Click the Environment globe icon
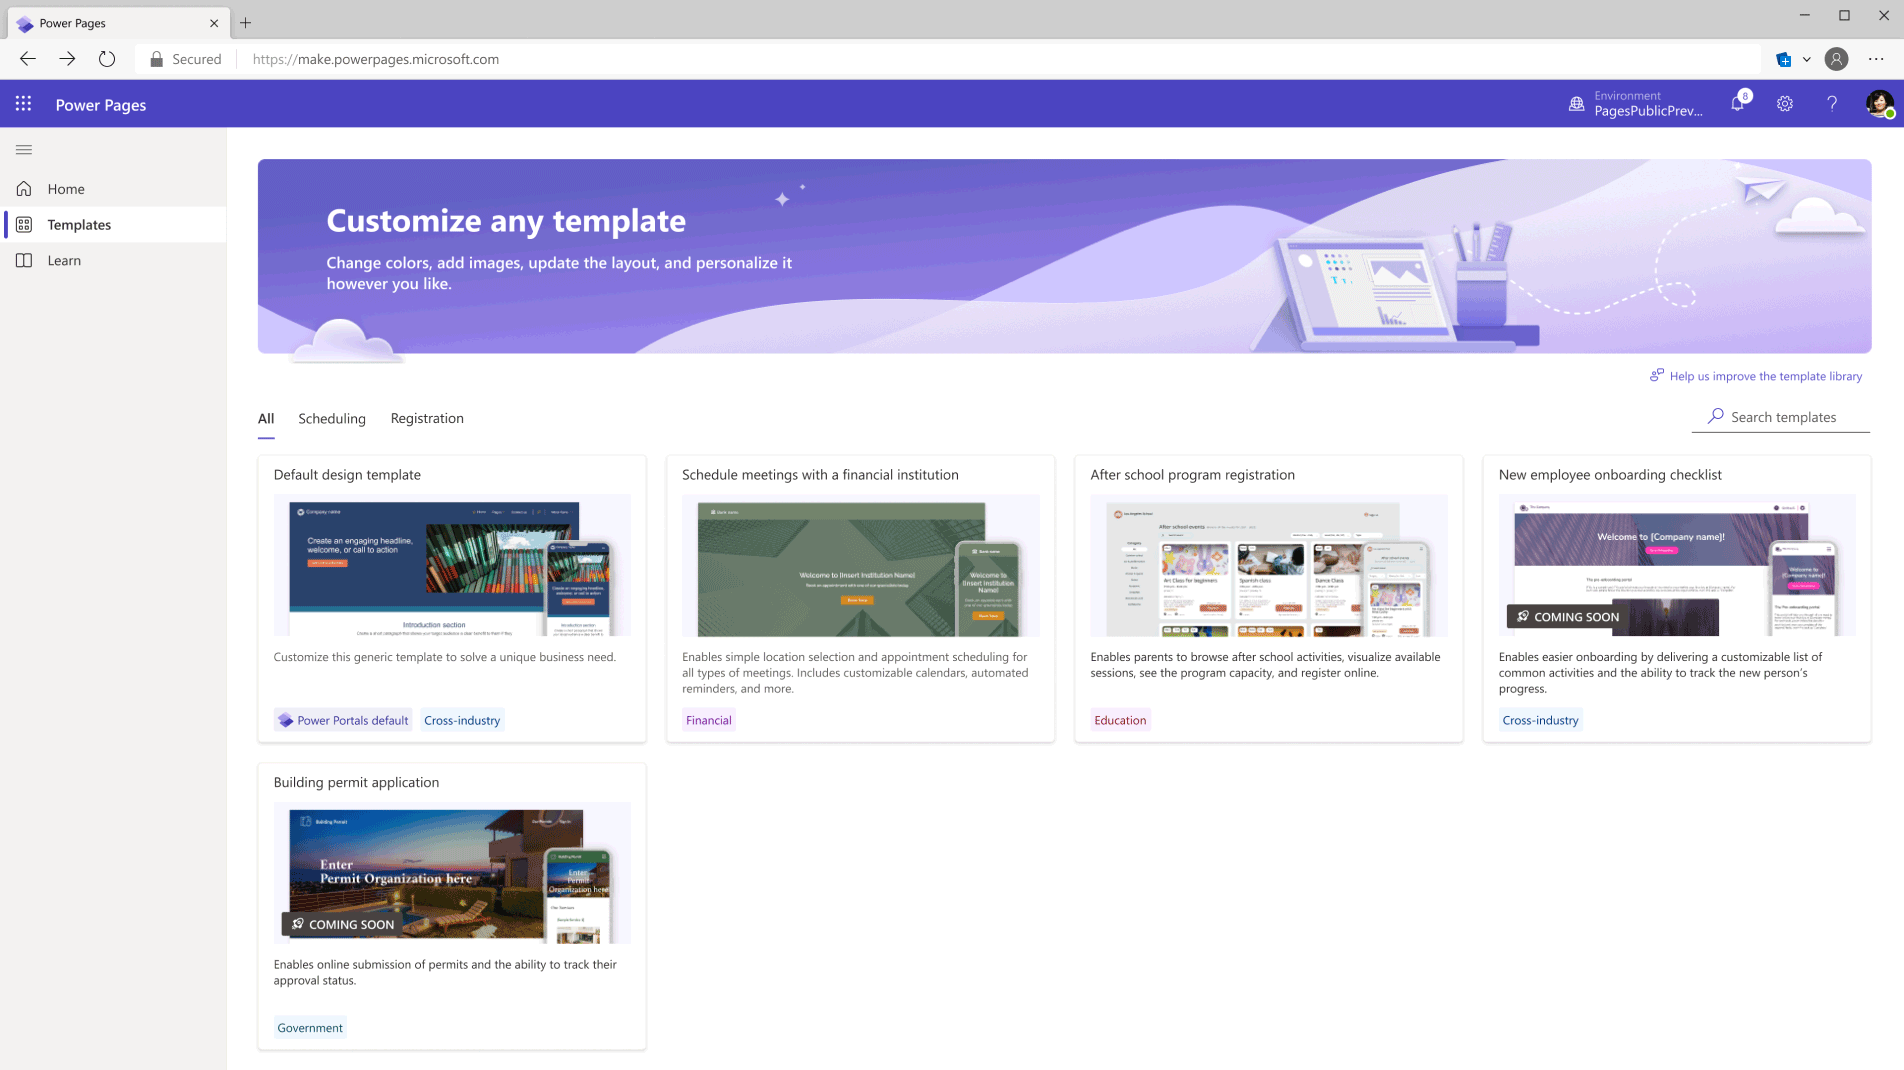This screenshot has width=1904, height=1070. (x=1577, y=104)
